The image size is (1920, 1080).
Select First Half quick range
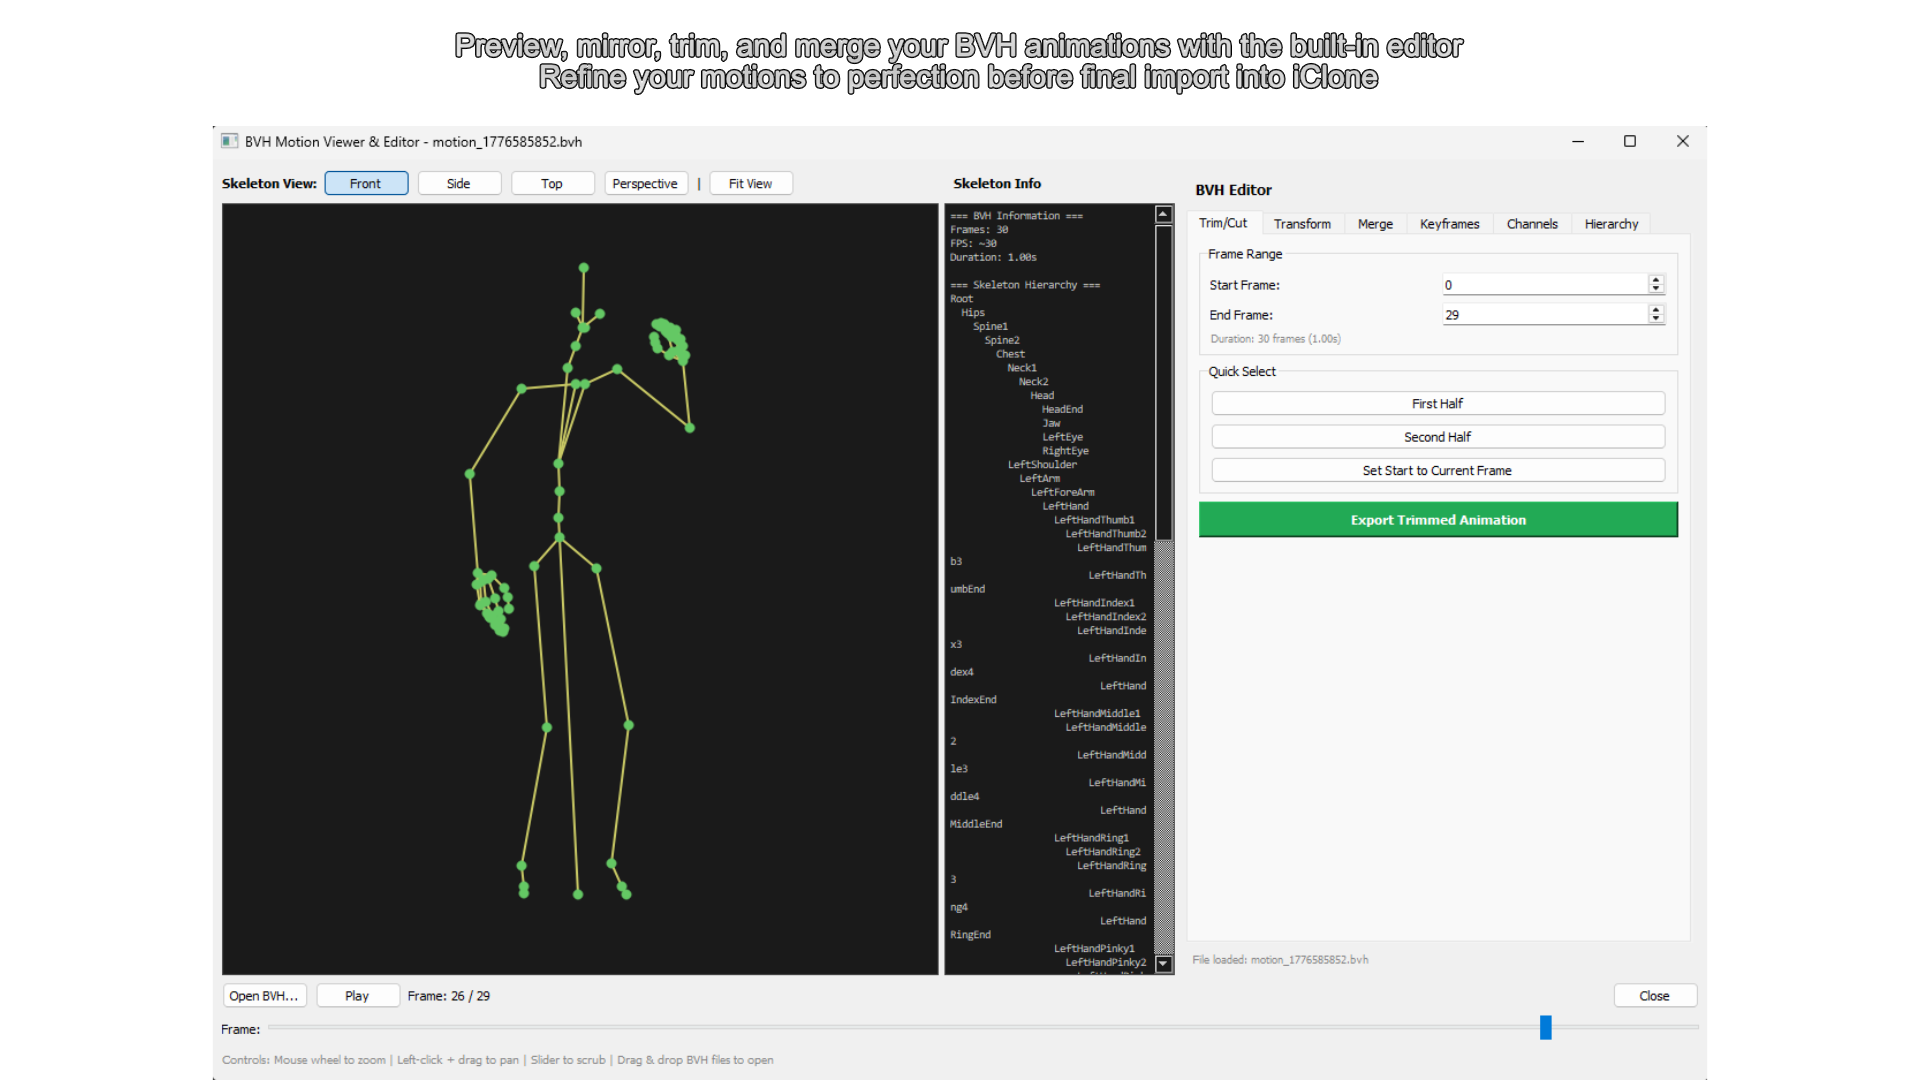(x=1438, y=403)
